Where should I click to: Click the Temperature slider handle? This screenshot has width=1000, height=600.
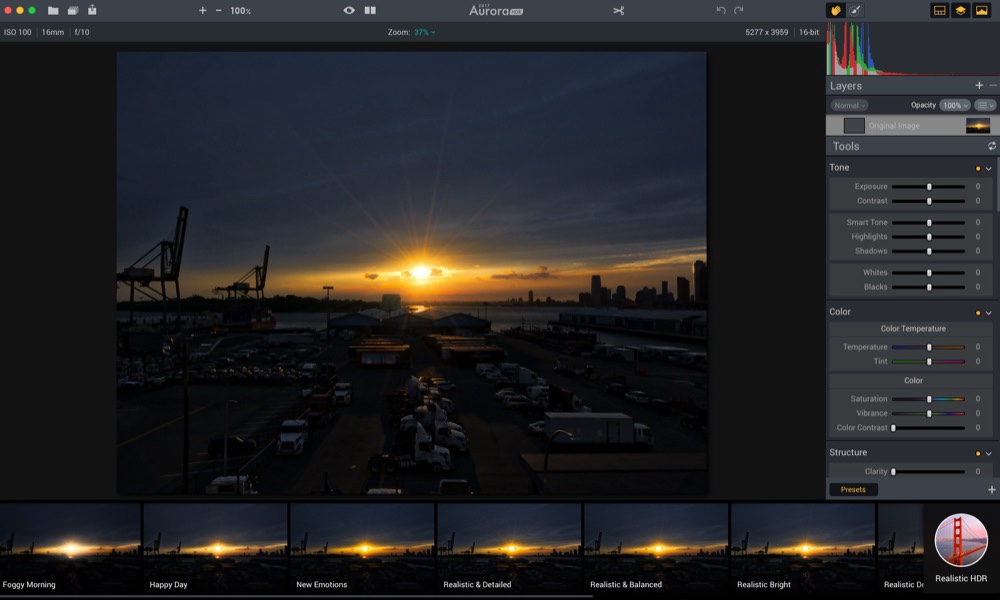(x=929, y=347)
